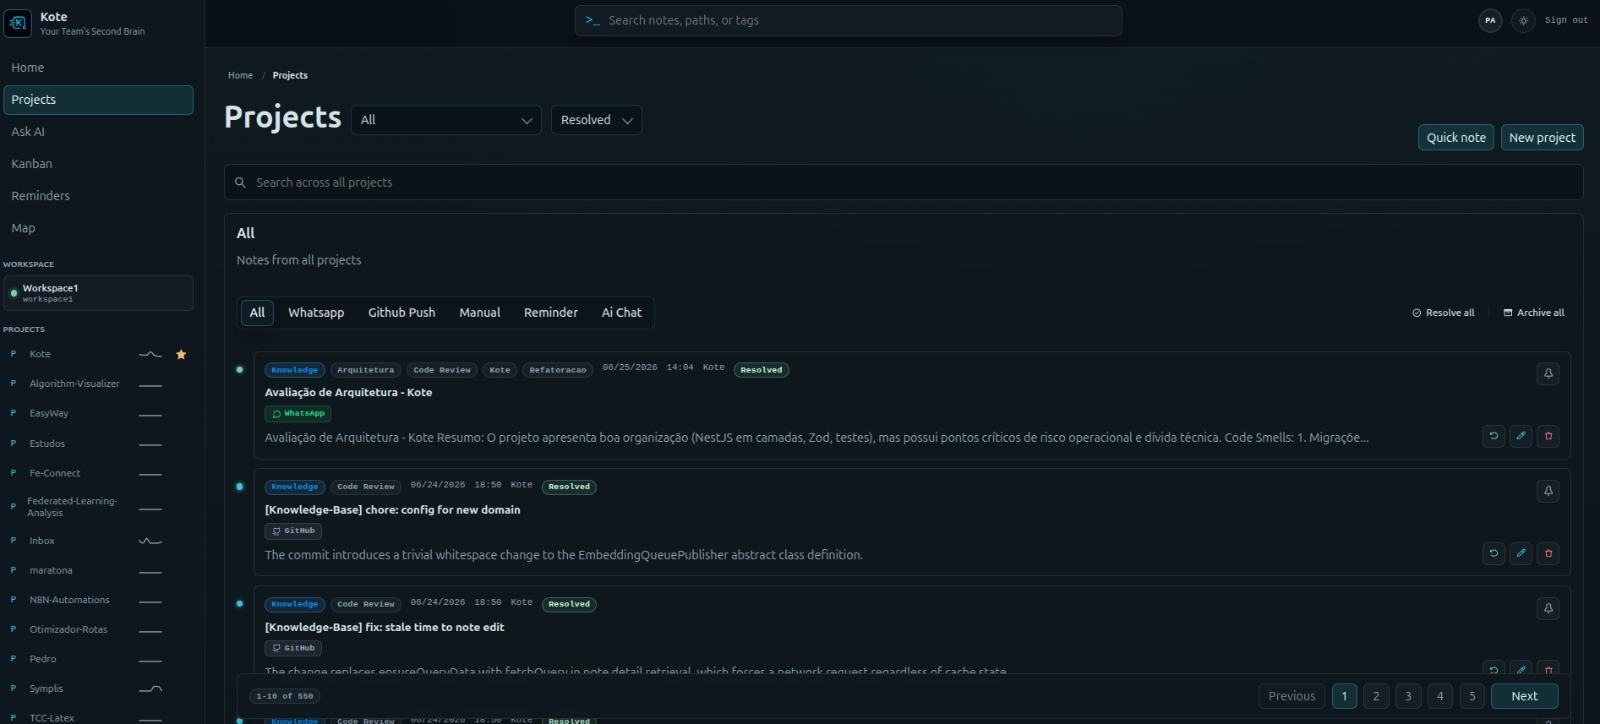Click the Refatoracao tag on first note
Image resolution: width=1600 pixels, height=724 pixels.
click(558, 370)
